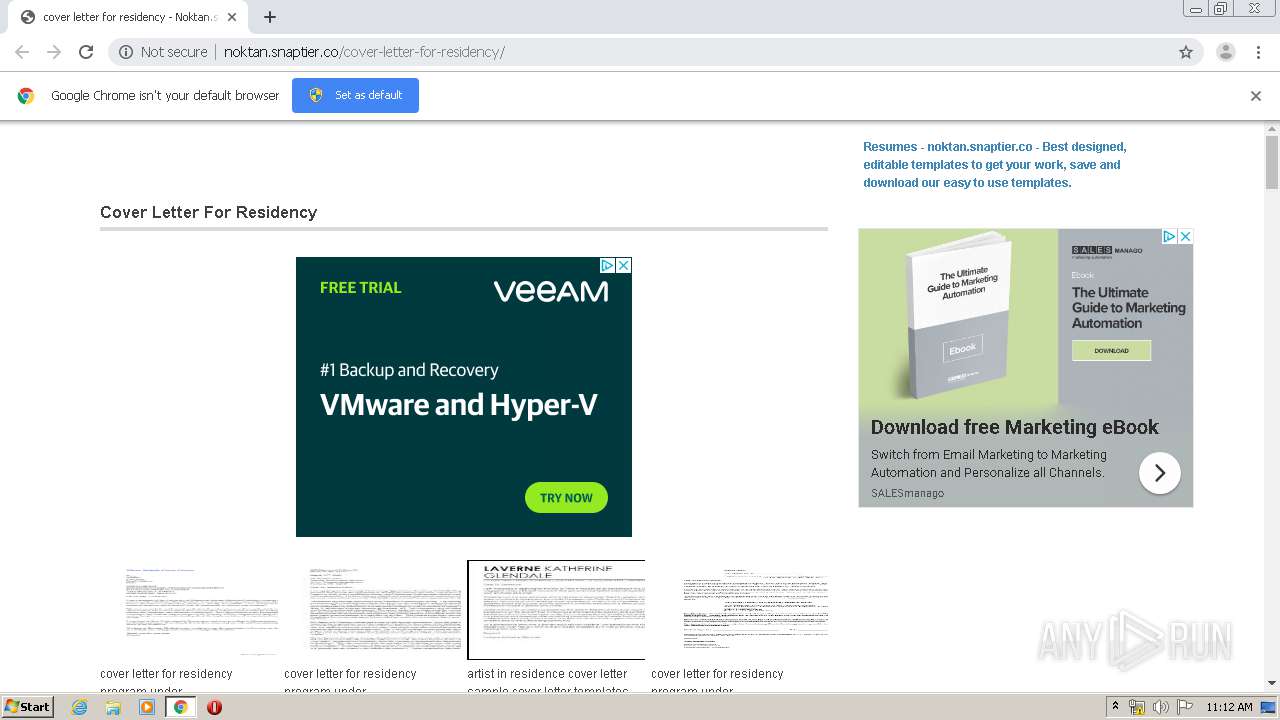Bookmark this page with the star icon

click(1186, 52)
